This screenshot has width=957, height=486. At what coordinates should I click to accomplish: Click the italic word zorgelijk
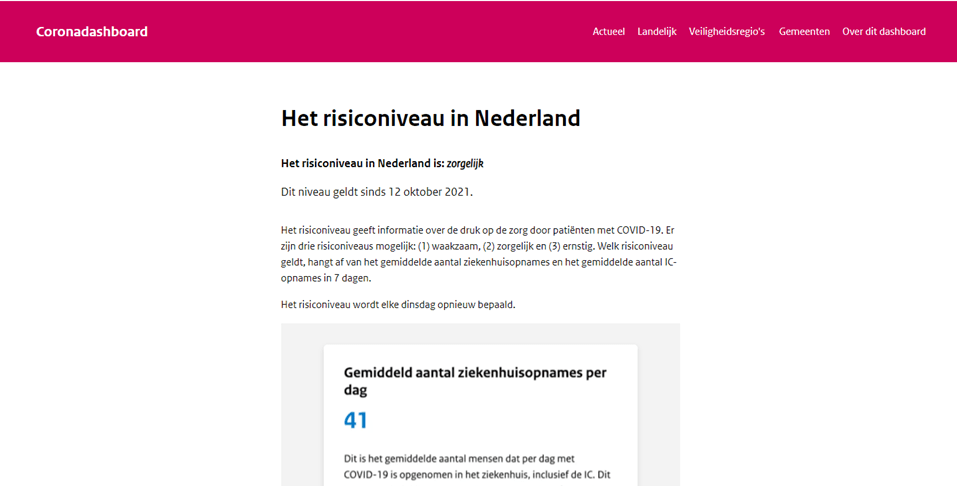pos(465,163)
